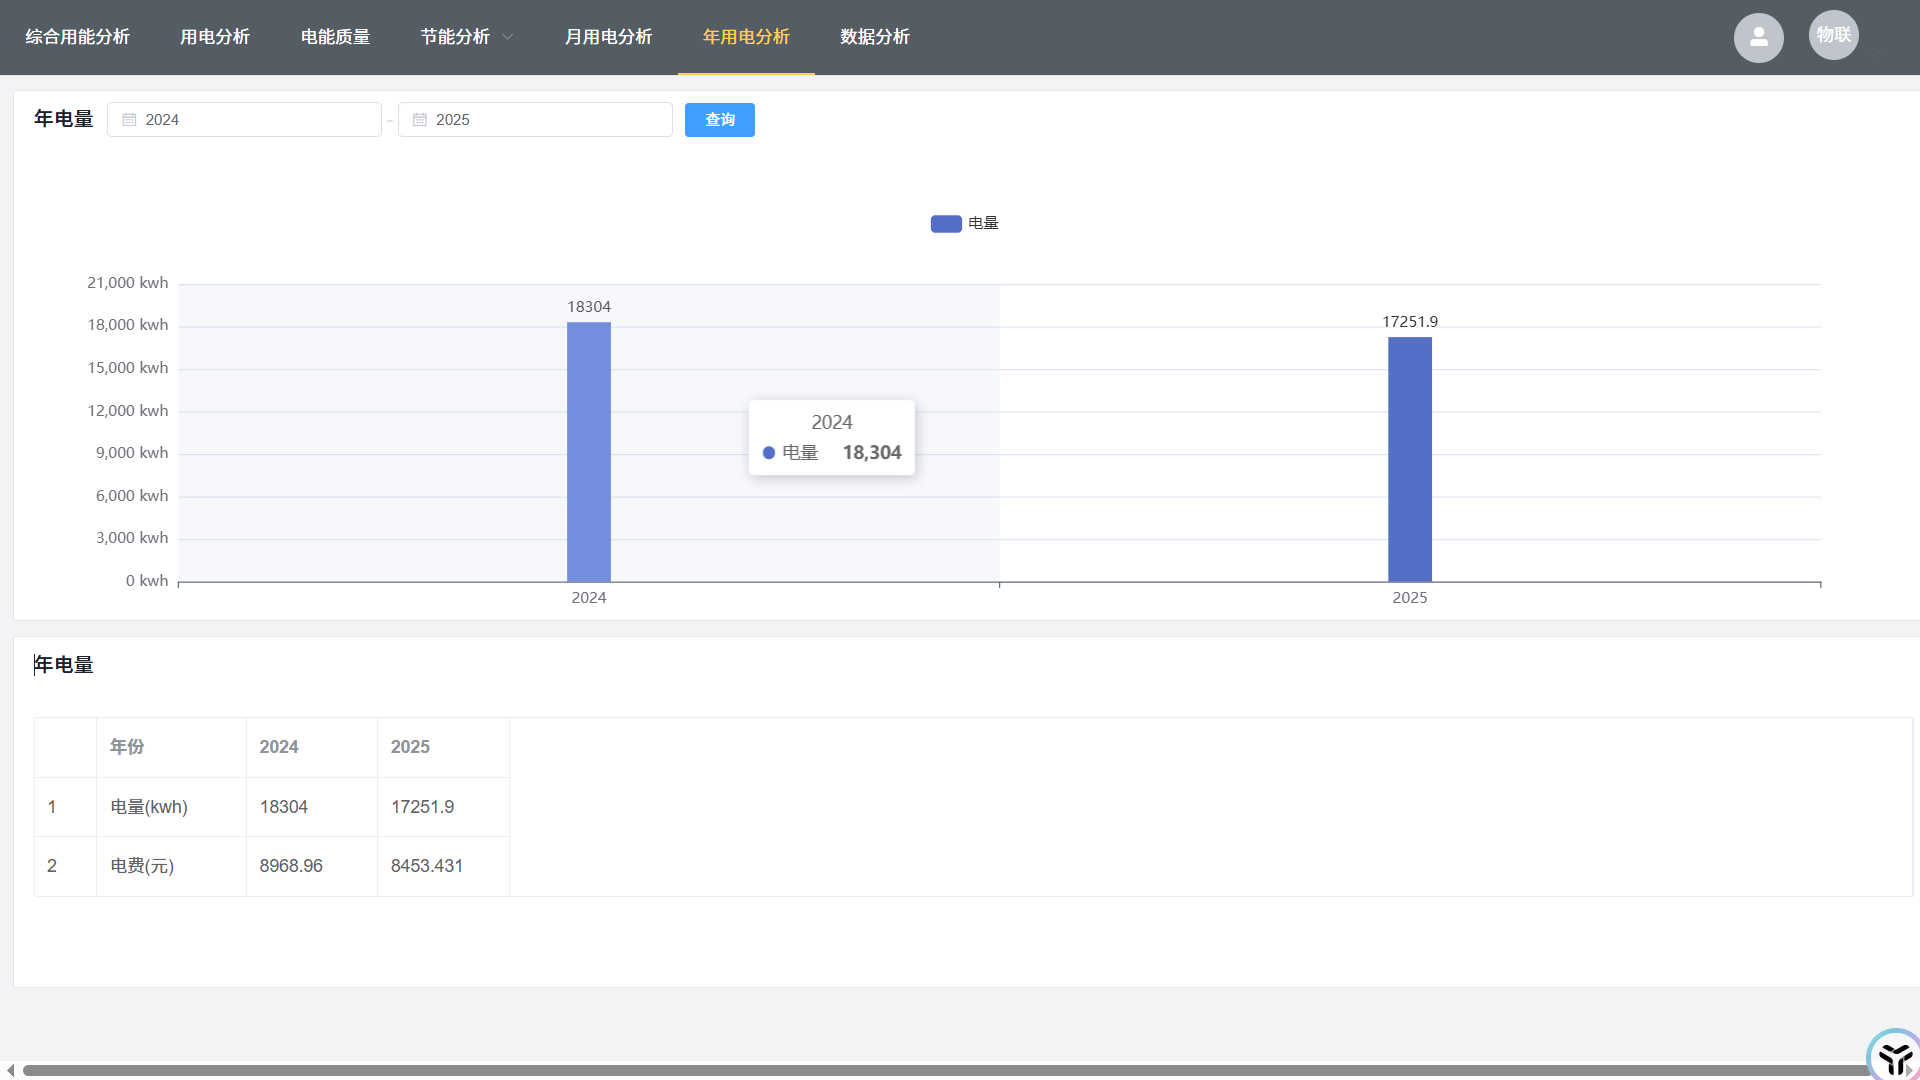Viewport: 1920px width, 1080px height.
Task: Go to 用电分析 page
Action: (x=215, y=37)
